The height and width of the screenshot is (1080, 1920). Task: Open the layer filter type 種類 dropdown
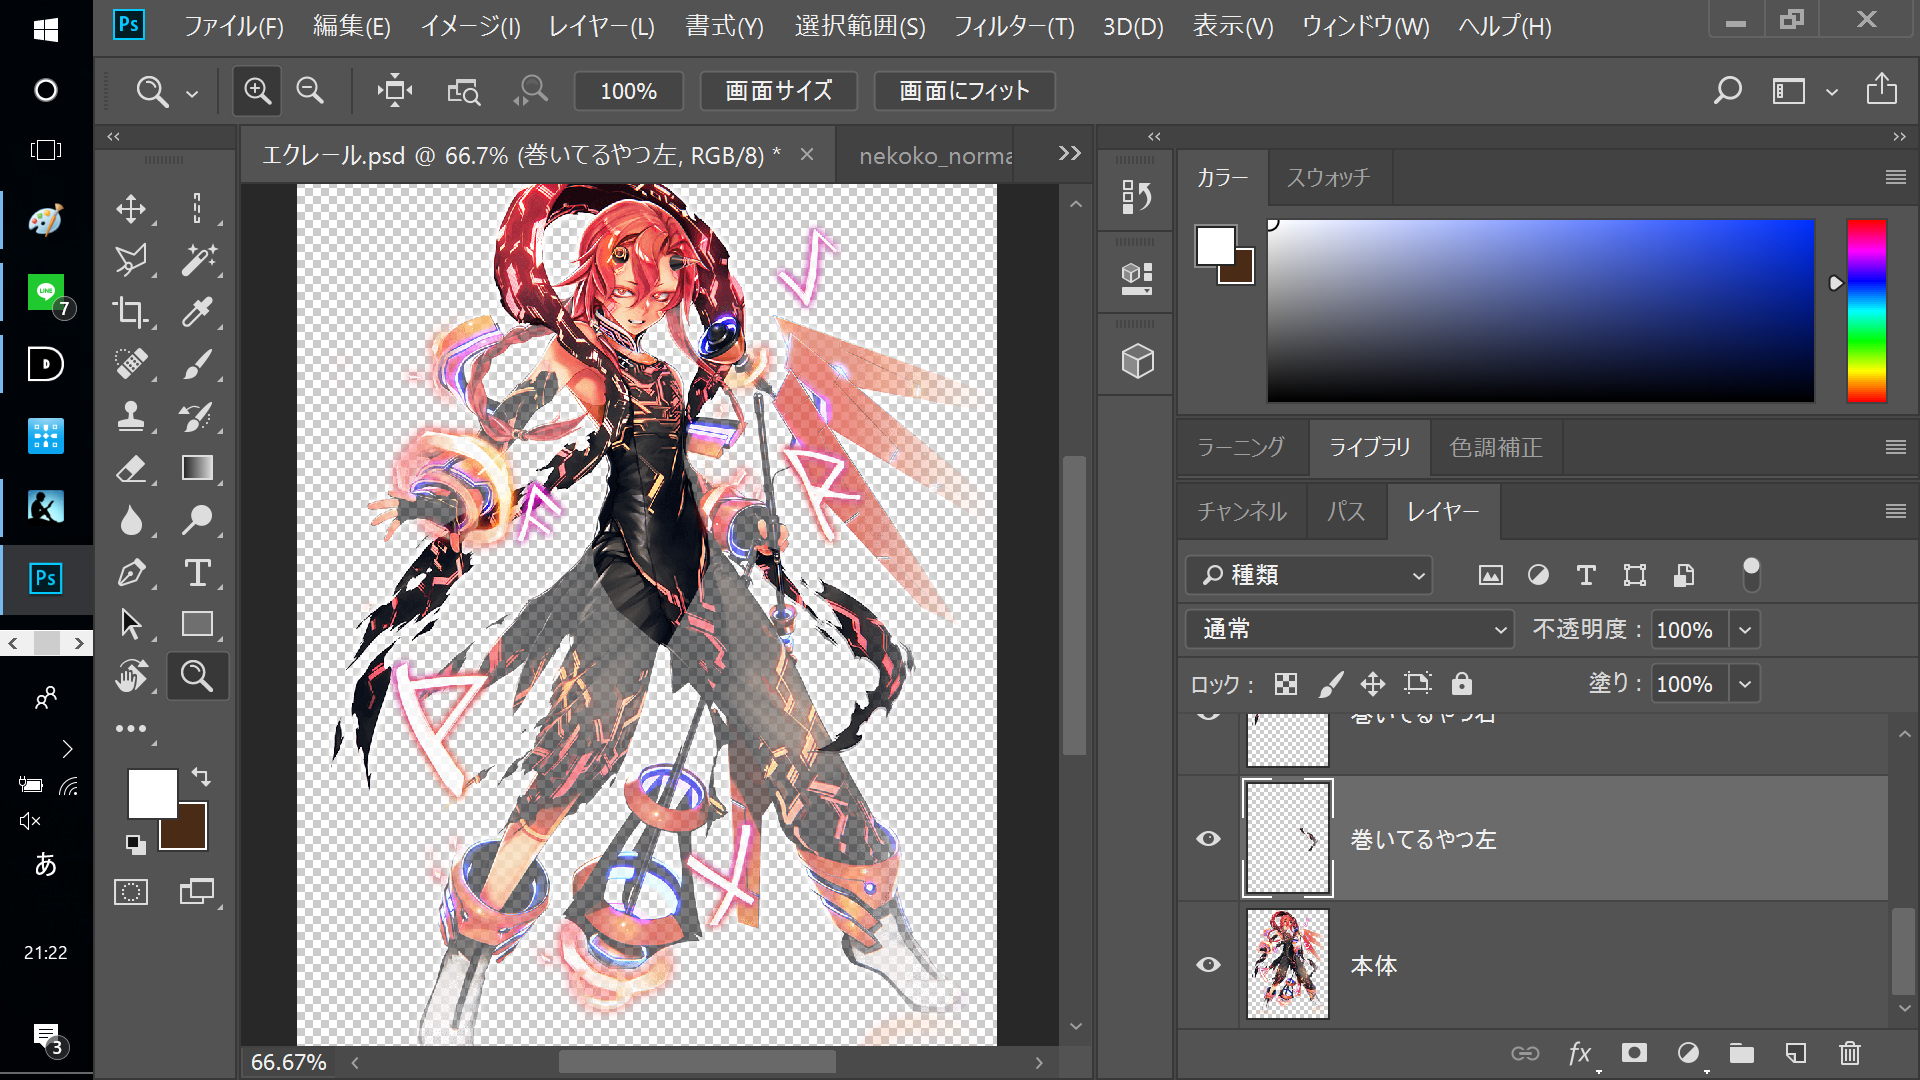click(x=1309, y=575)
